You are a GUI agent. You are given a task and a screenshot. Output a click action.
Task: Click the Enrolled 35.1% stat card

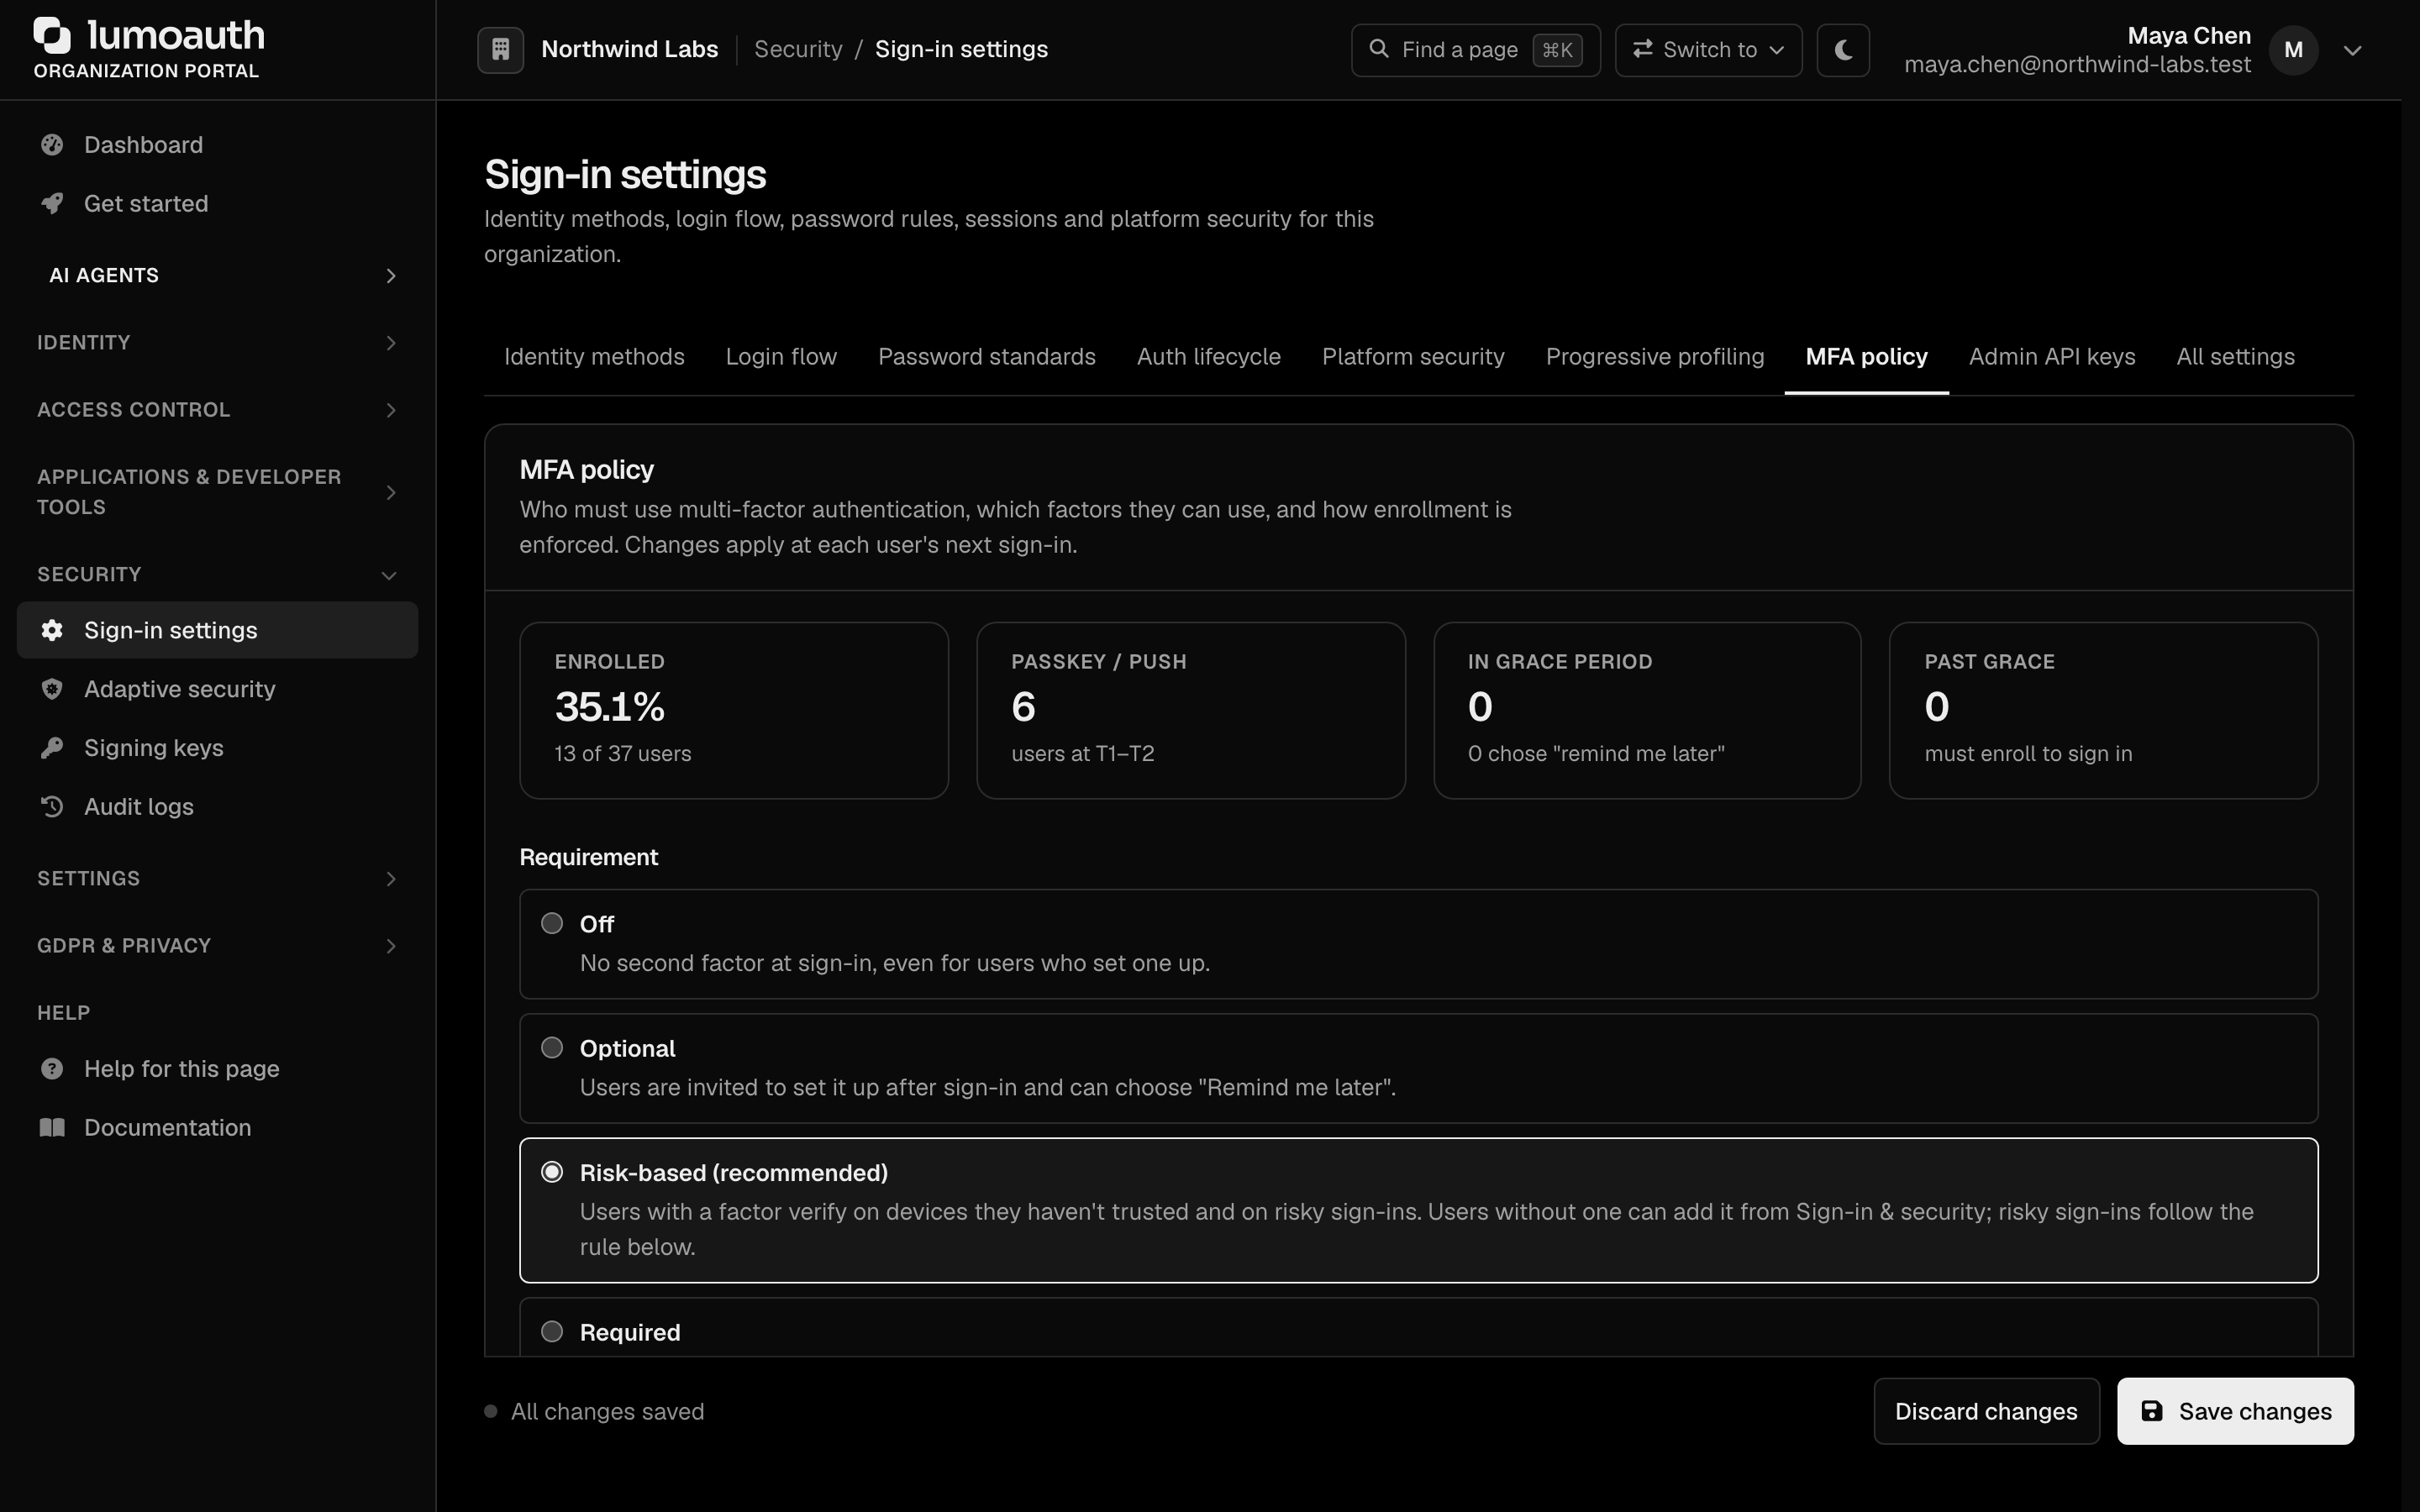[x=734, y=710]
